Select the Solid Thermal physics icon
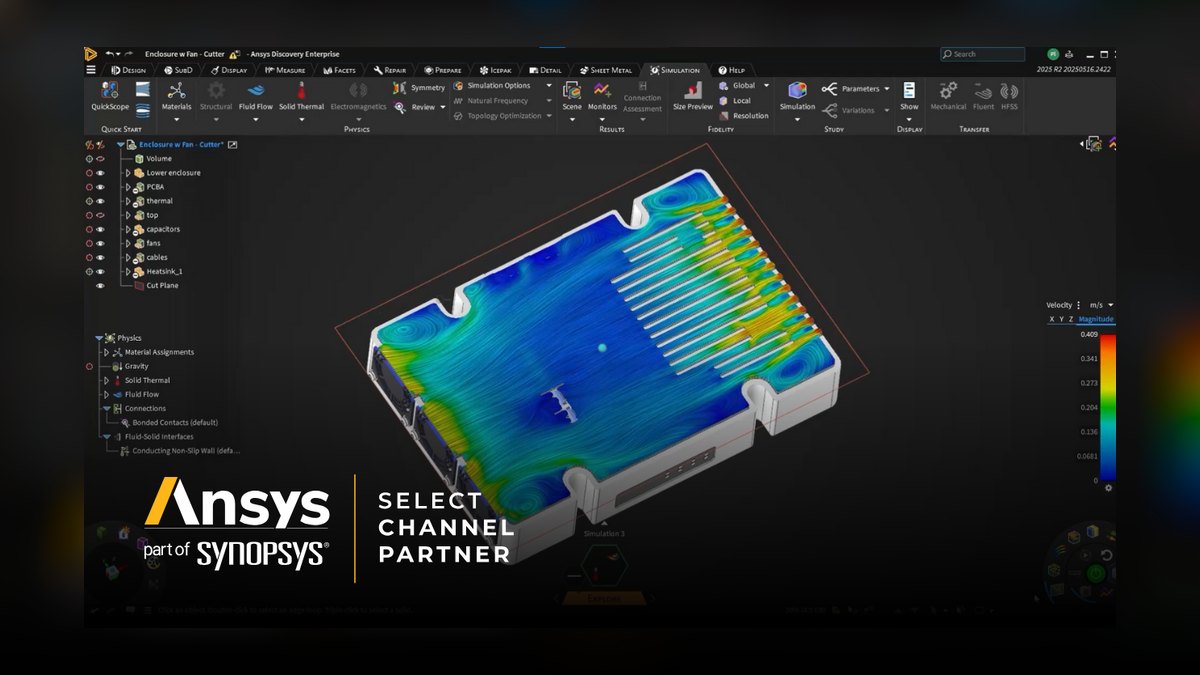Screen dimensions: 1200x675 click(x=301, y=91)
